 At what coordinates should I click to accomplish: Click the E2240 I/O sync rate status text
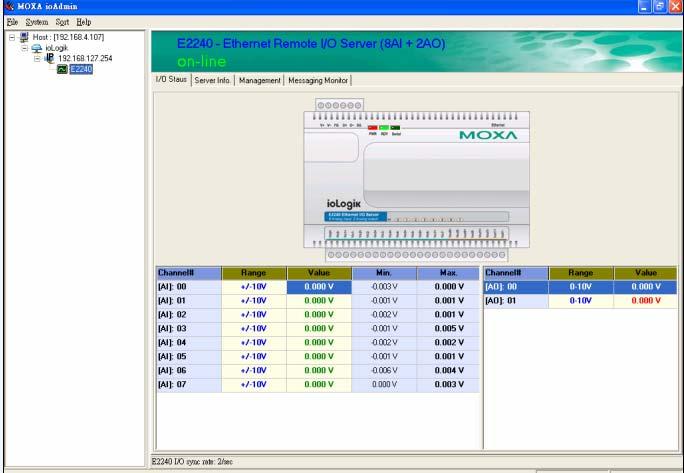click(x=192, y=461)
